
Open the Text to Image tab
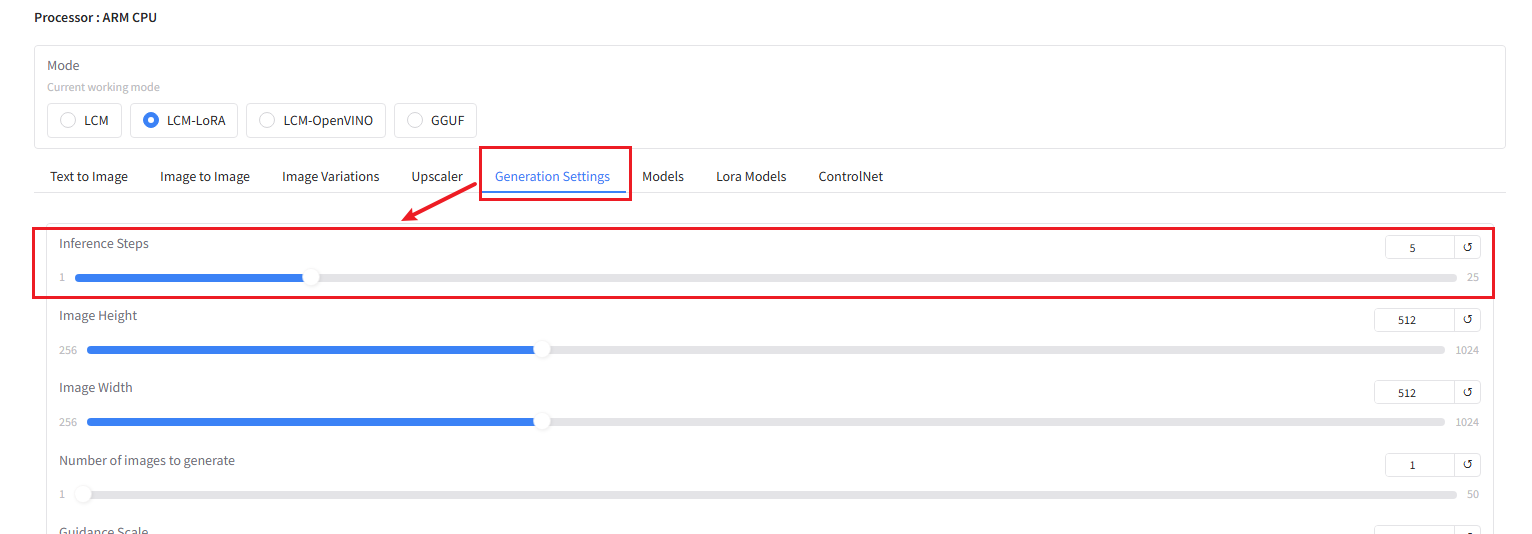click(89, 177)
